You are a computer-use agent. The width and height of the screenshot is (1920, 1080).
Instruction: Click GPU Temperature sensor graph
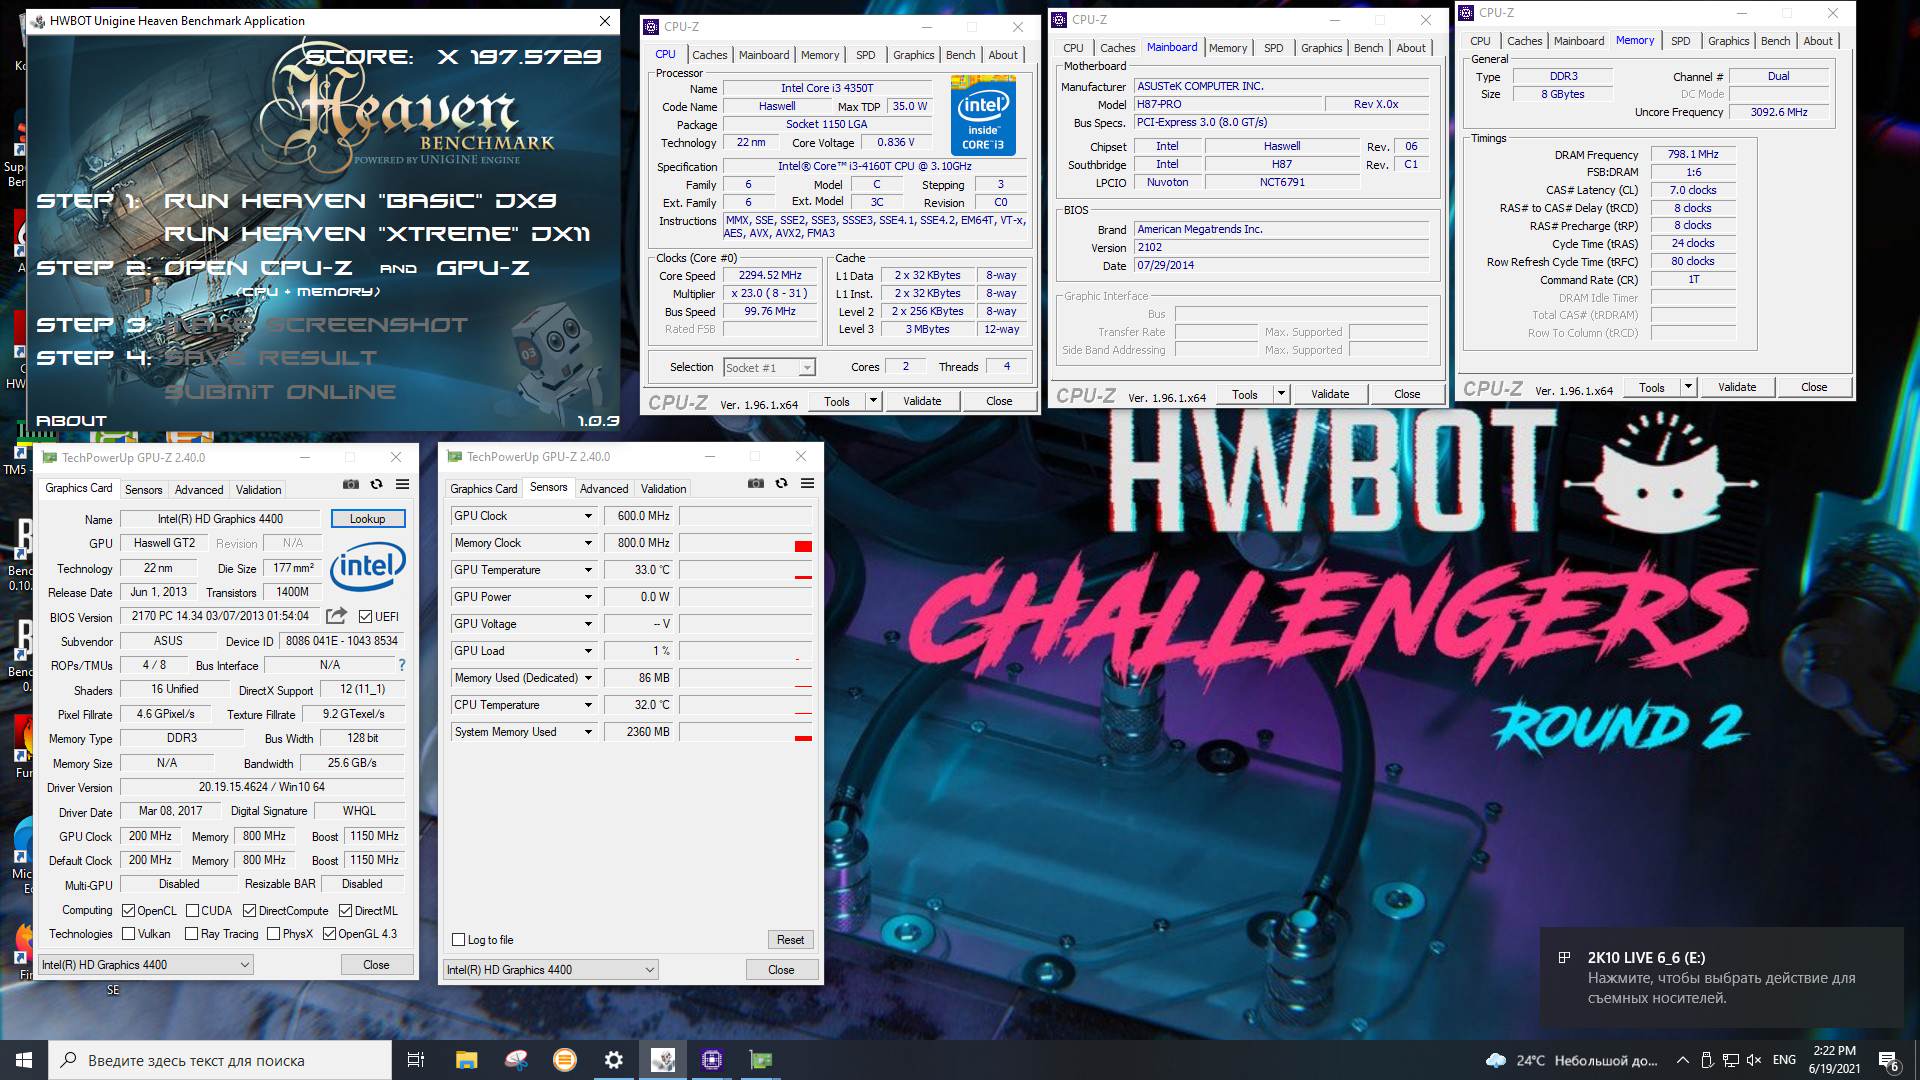(x=746, y=570)
